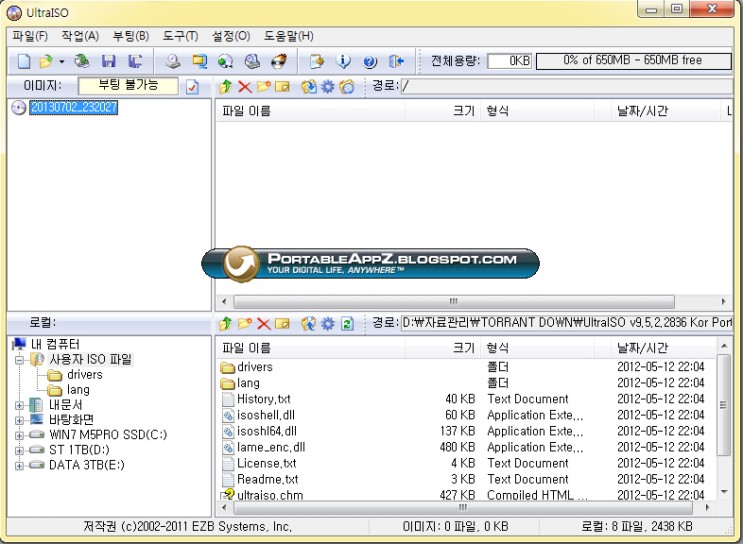Create new folder in the local pane toolbar
The width and height of the screenshot is (743, 544).
coord(245,324)
